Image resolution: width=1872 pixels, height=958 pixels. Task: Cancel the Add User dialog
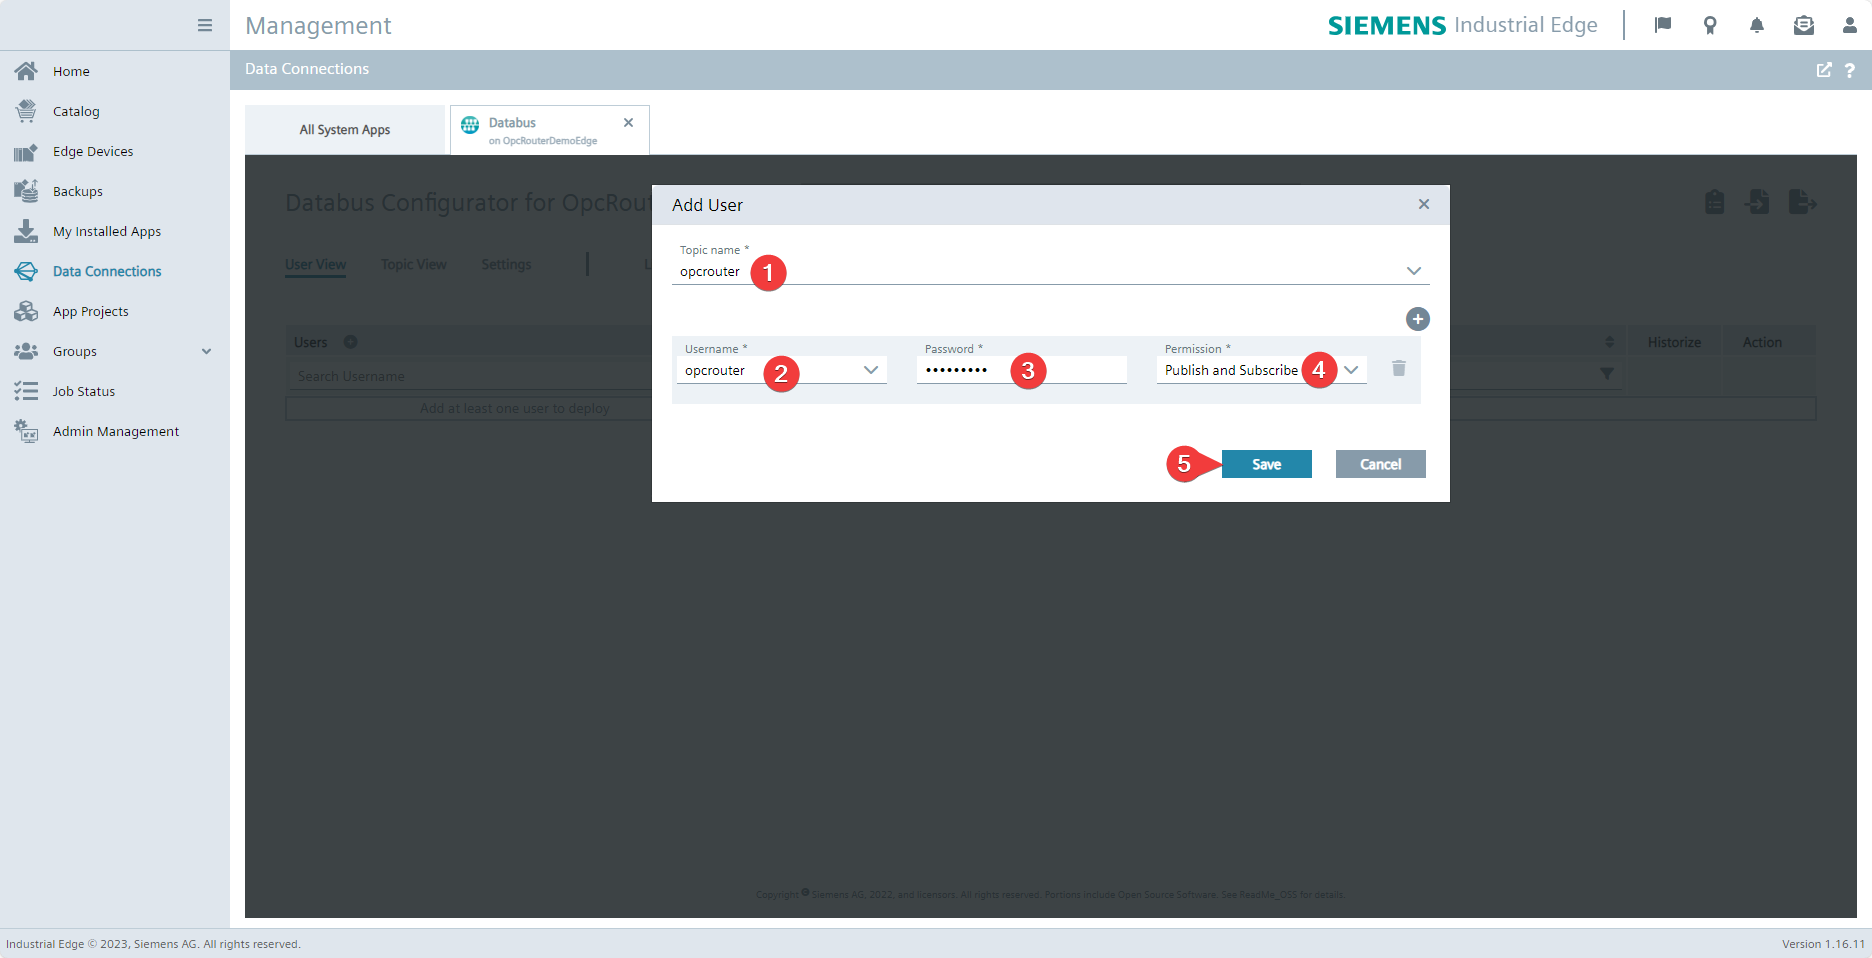click(1380, 464)
